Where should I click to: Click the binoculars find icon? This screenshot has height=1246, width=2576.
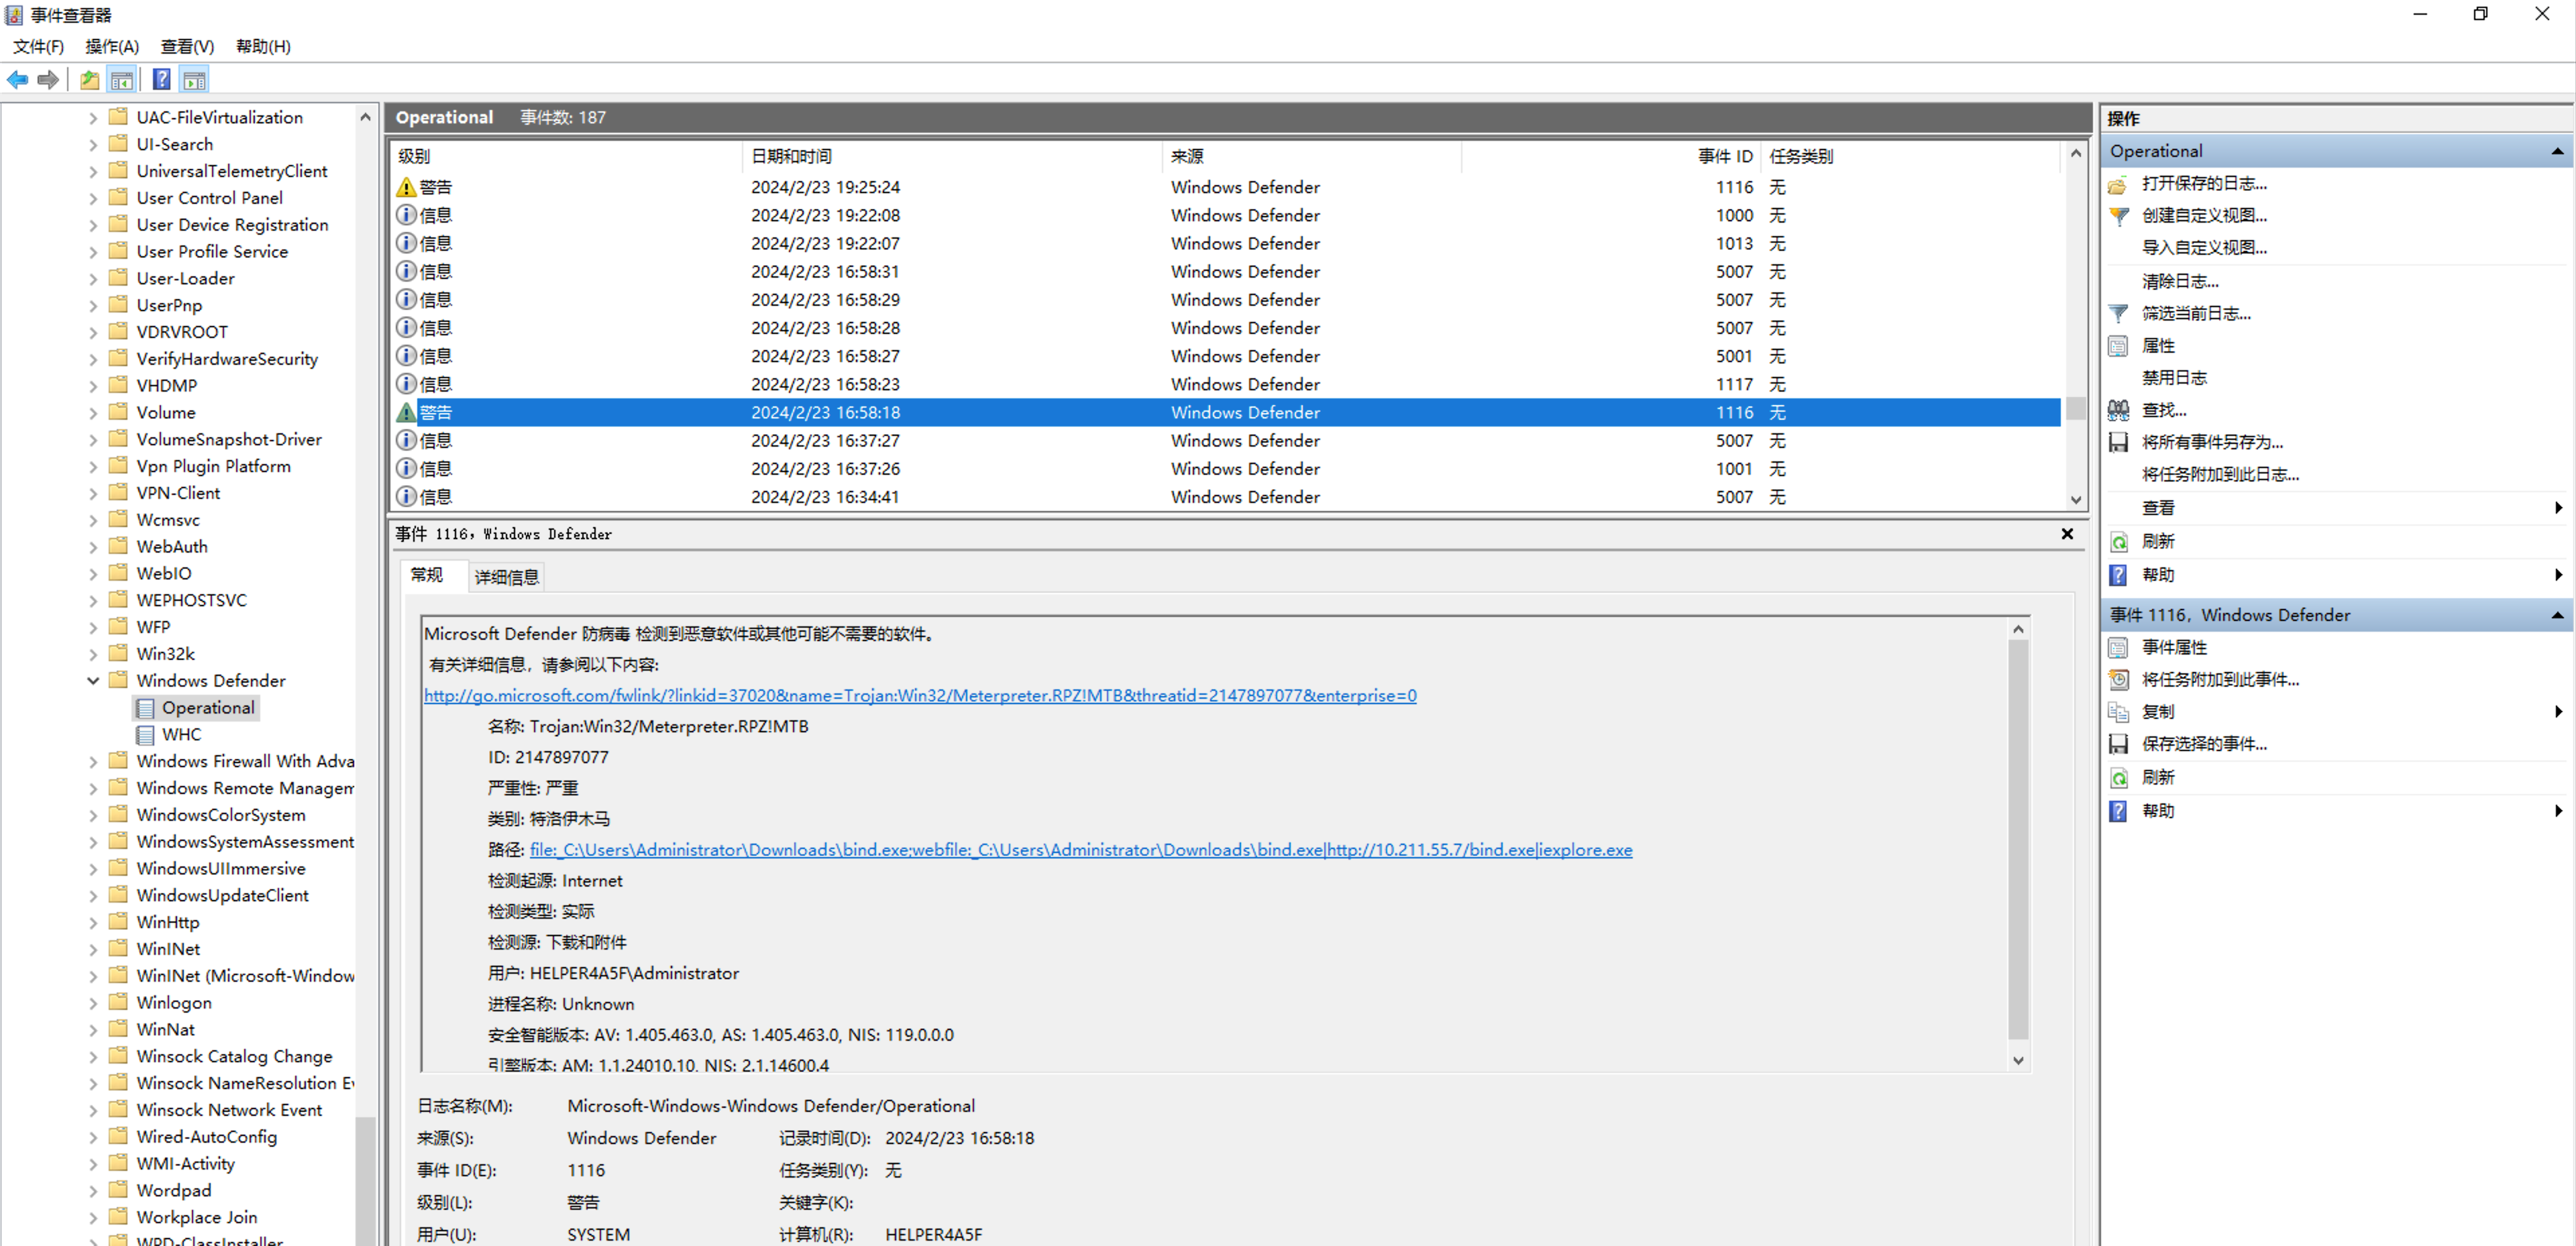[2118, 410]
